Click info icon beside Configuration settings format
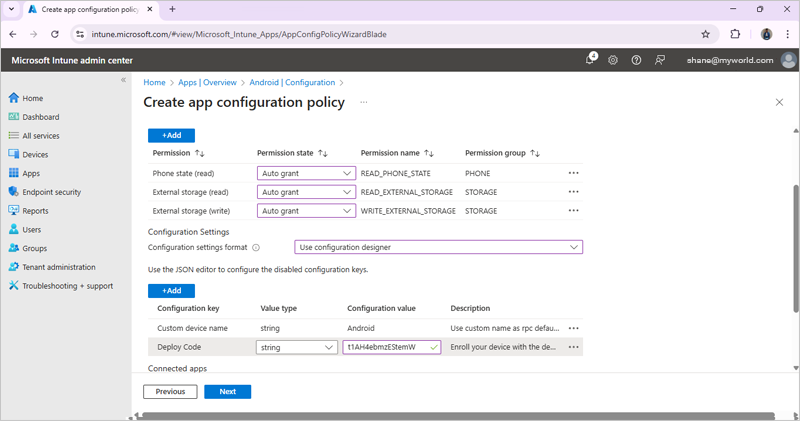The width and height of the screenshot is (800, 421). (x=256, y=248)
